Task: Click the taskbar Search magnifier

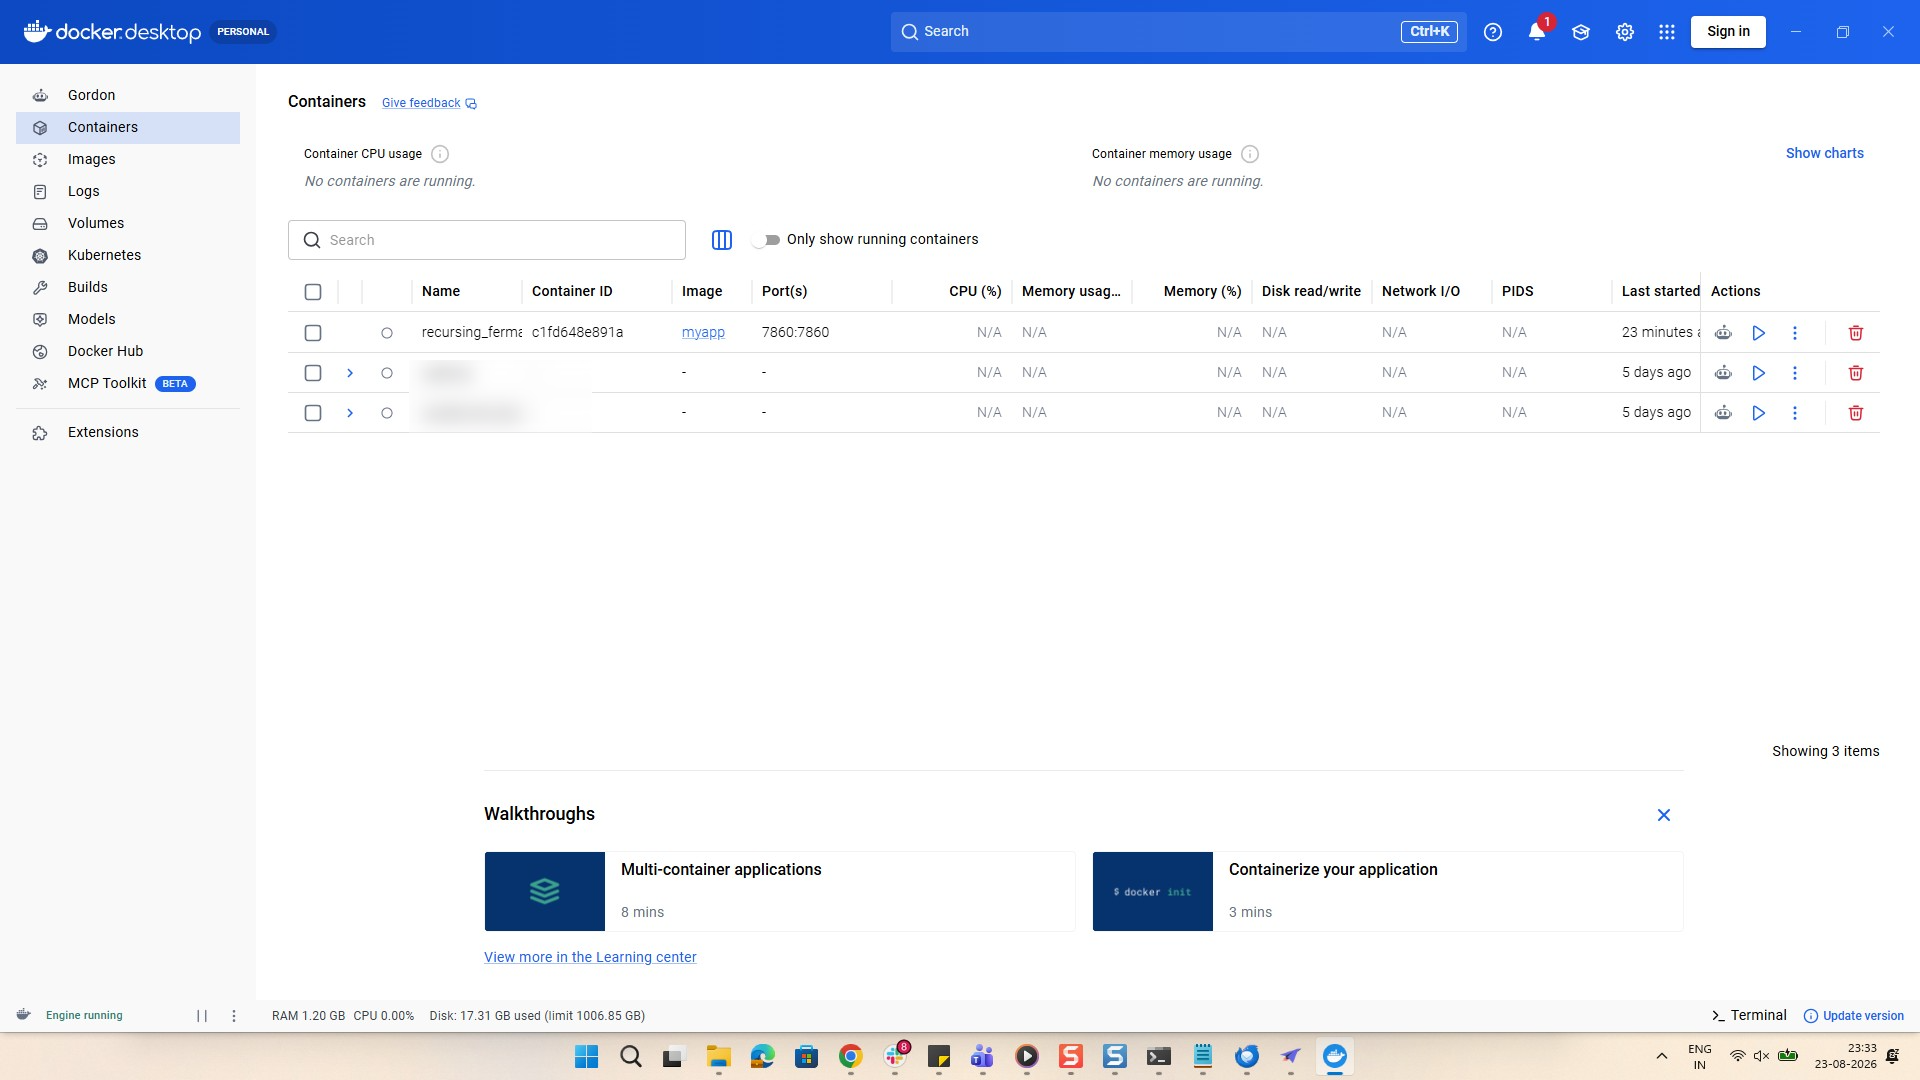Action: pos(631,1056)
